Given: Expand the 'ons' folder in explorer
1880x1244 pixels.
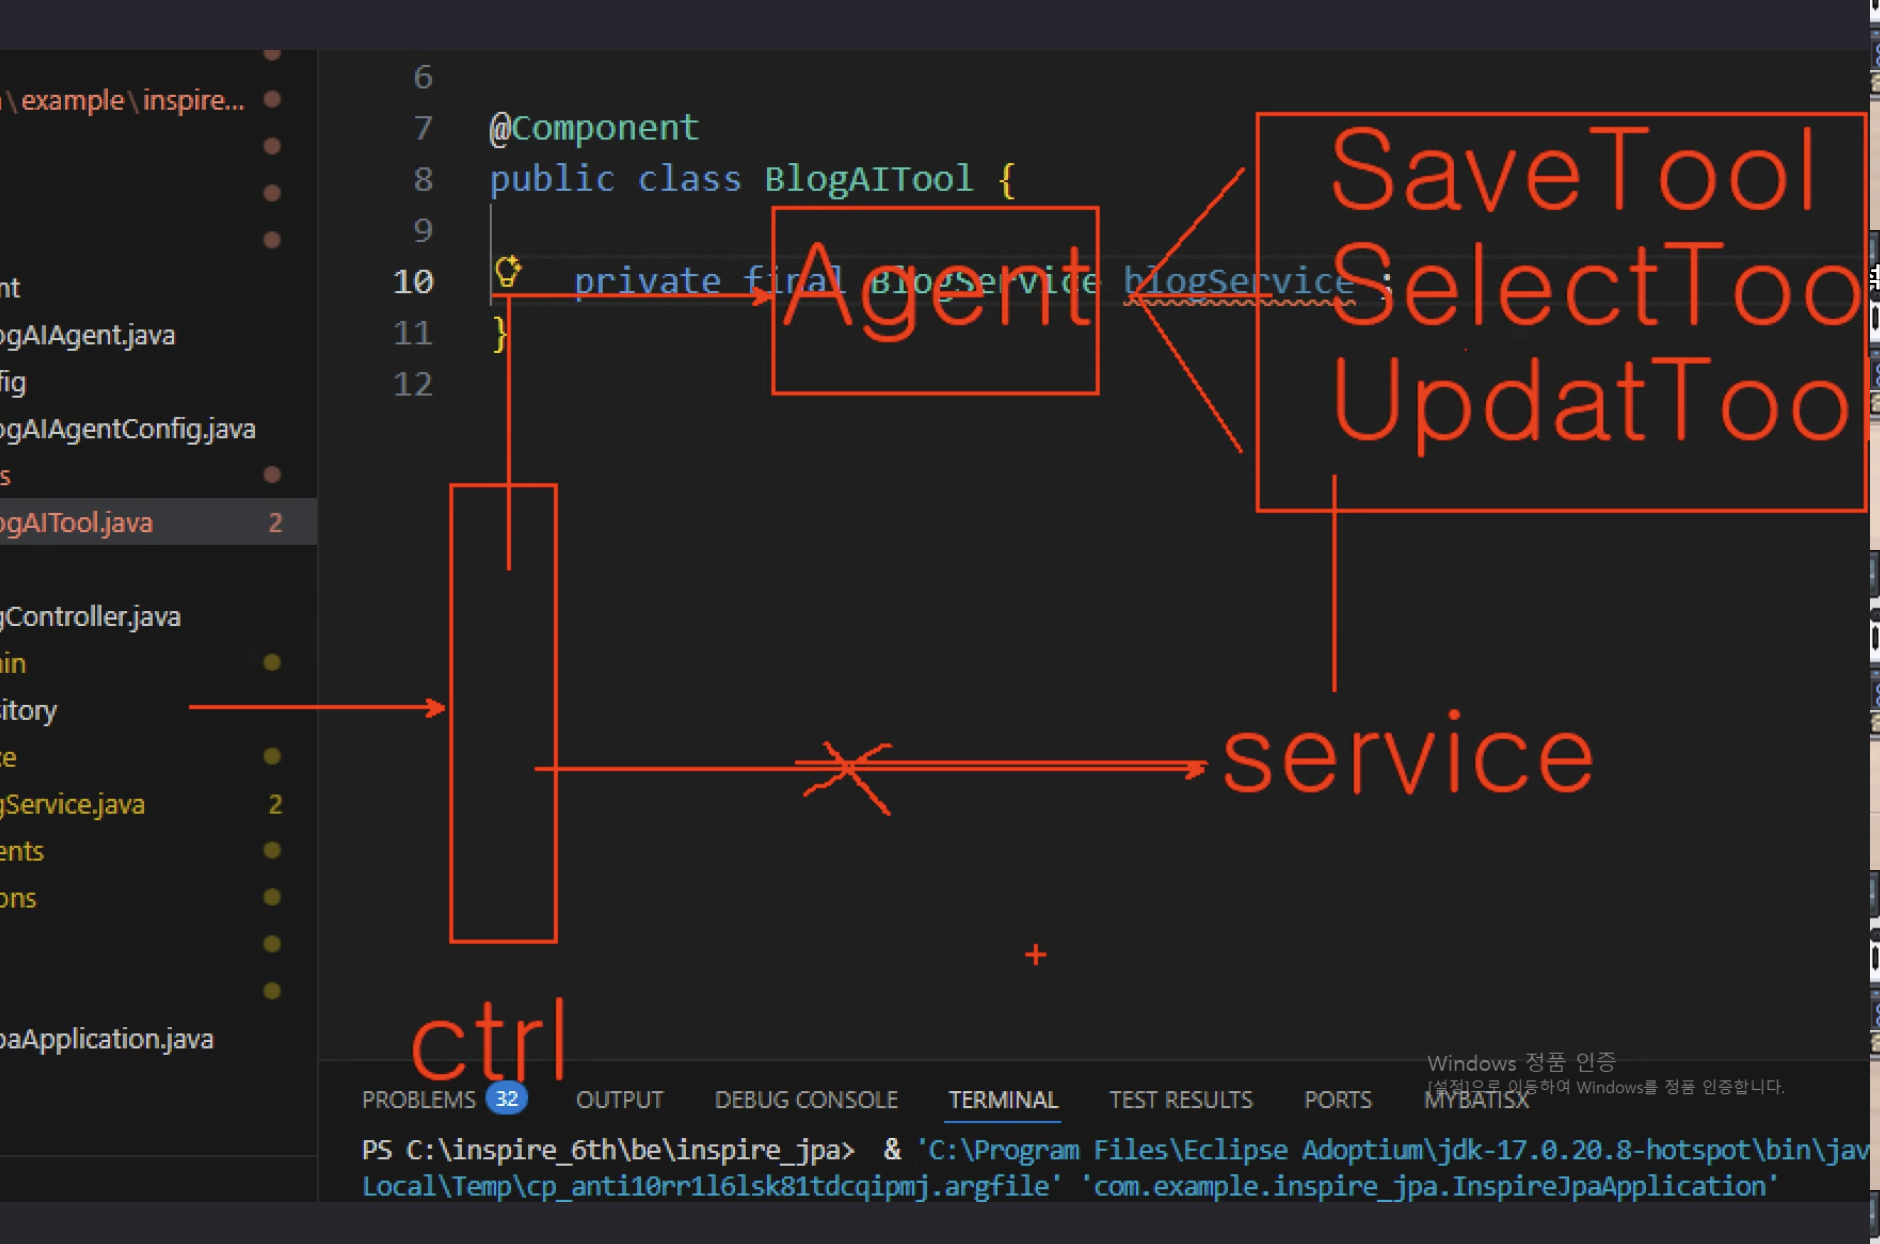Looking at the screenshot, I should [18, 898].
